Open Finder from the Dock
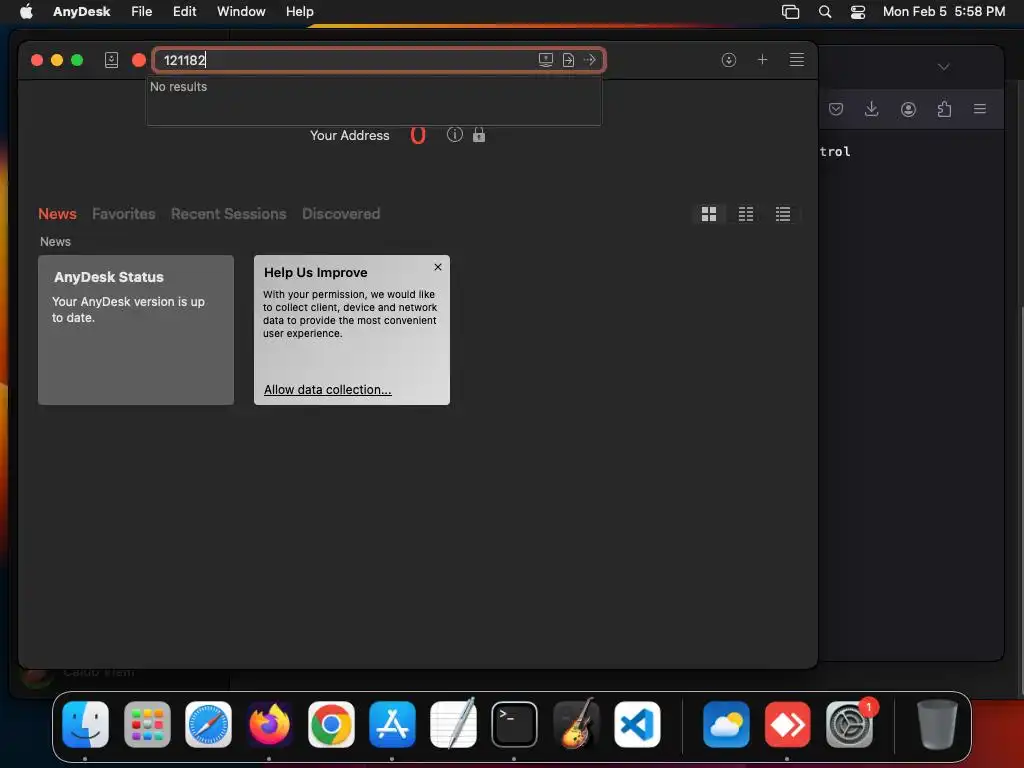 [x=86, y=724]
